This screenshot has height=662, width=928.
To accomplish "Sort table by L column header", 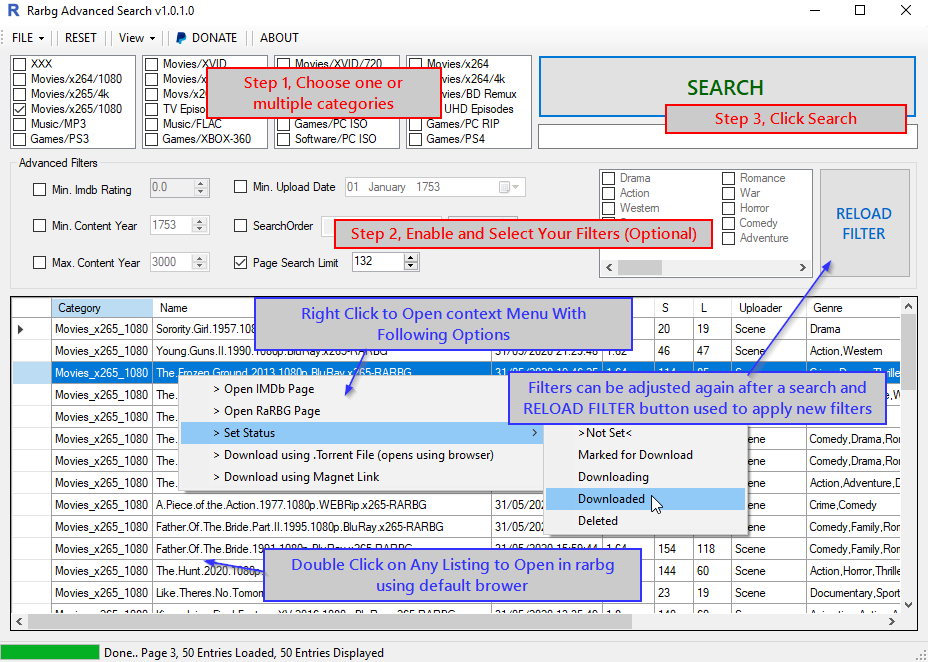I will (x=712, y=308).
